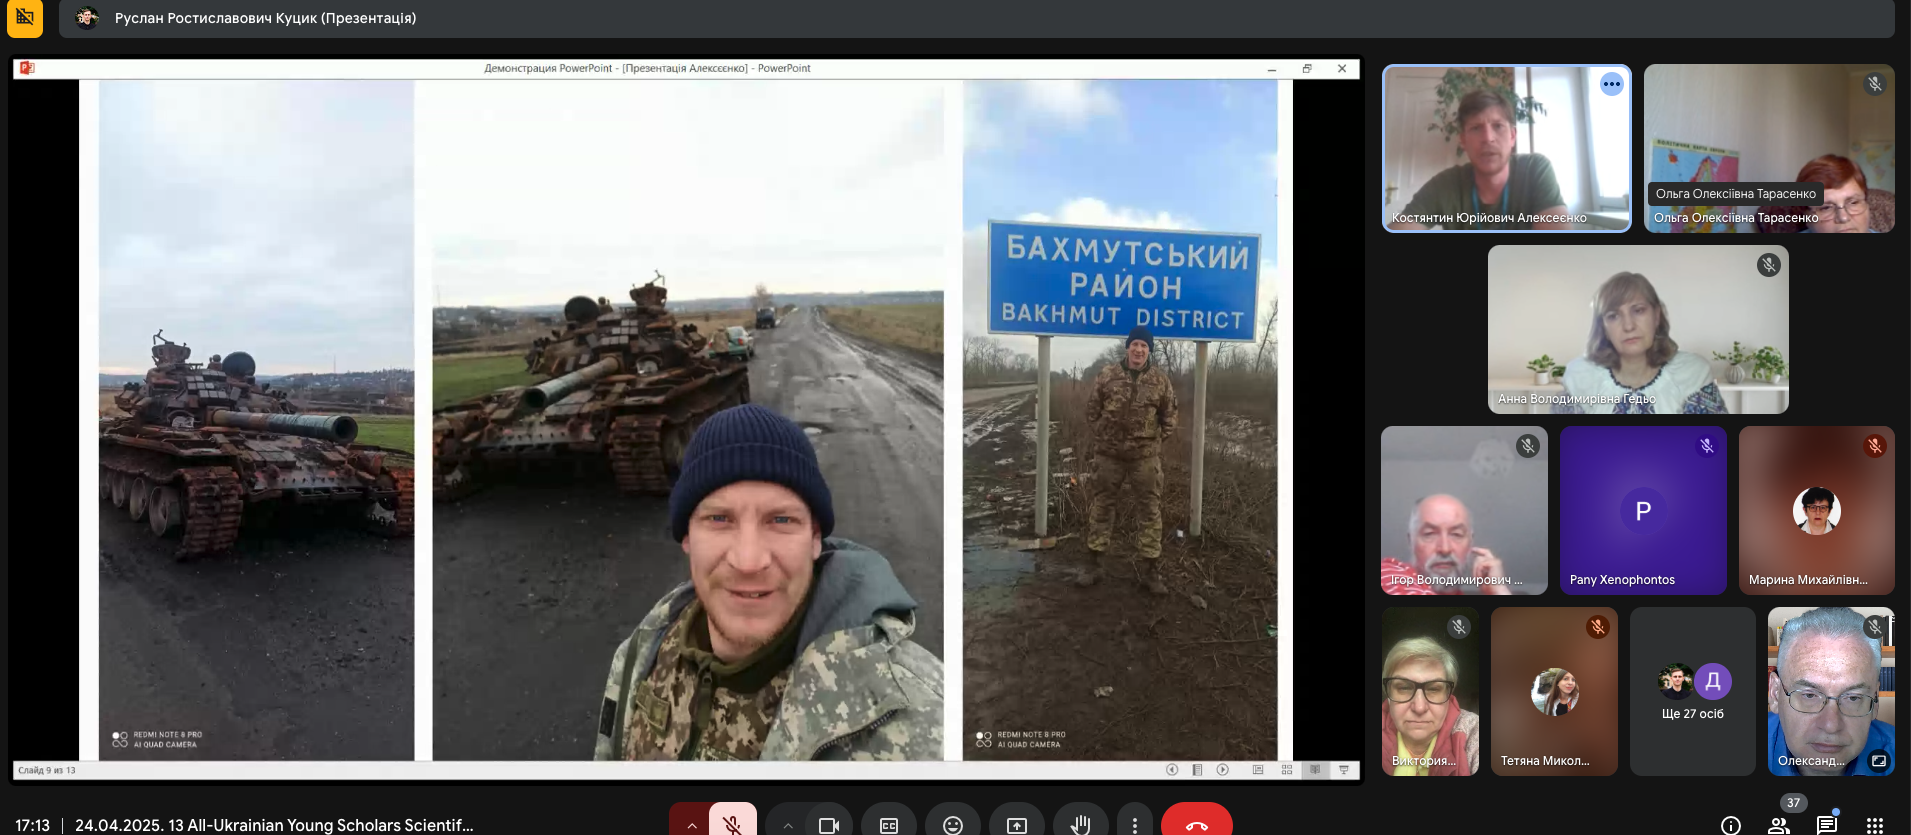Switch to reading view in PowerPoint
This screenshot has width=1911, height=835.
1314,769
